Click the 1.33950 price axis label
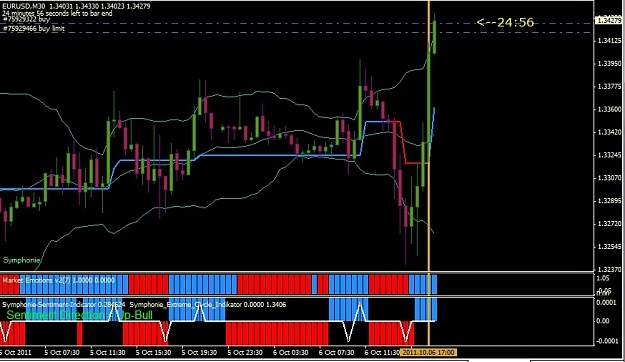 coord(609,64)
